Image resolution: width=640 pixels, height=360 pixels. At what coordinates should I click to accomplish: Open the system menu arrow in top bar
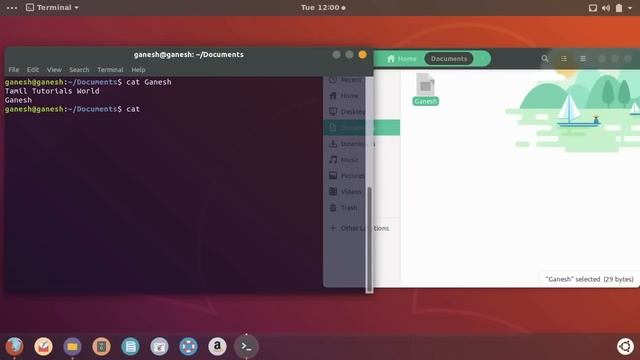(630, 8)
